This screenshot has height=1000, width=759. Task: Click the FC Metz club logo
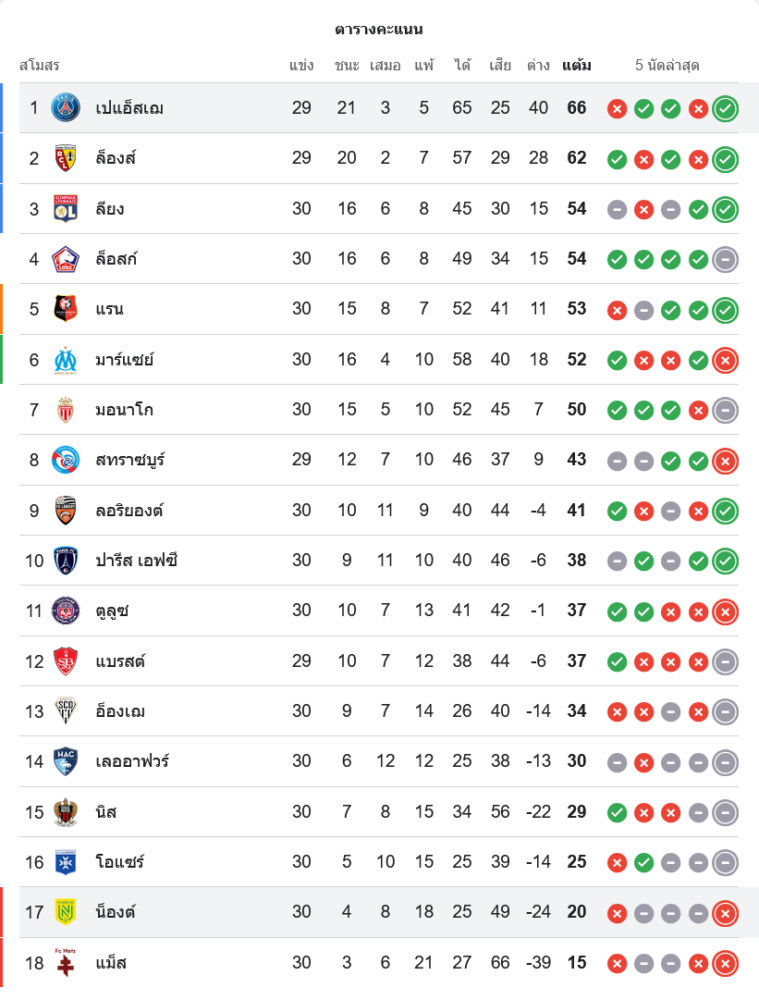click(66, 962)
